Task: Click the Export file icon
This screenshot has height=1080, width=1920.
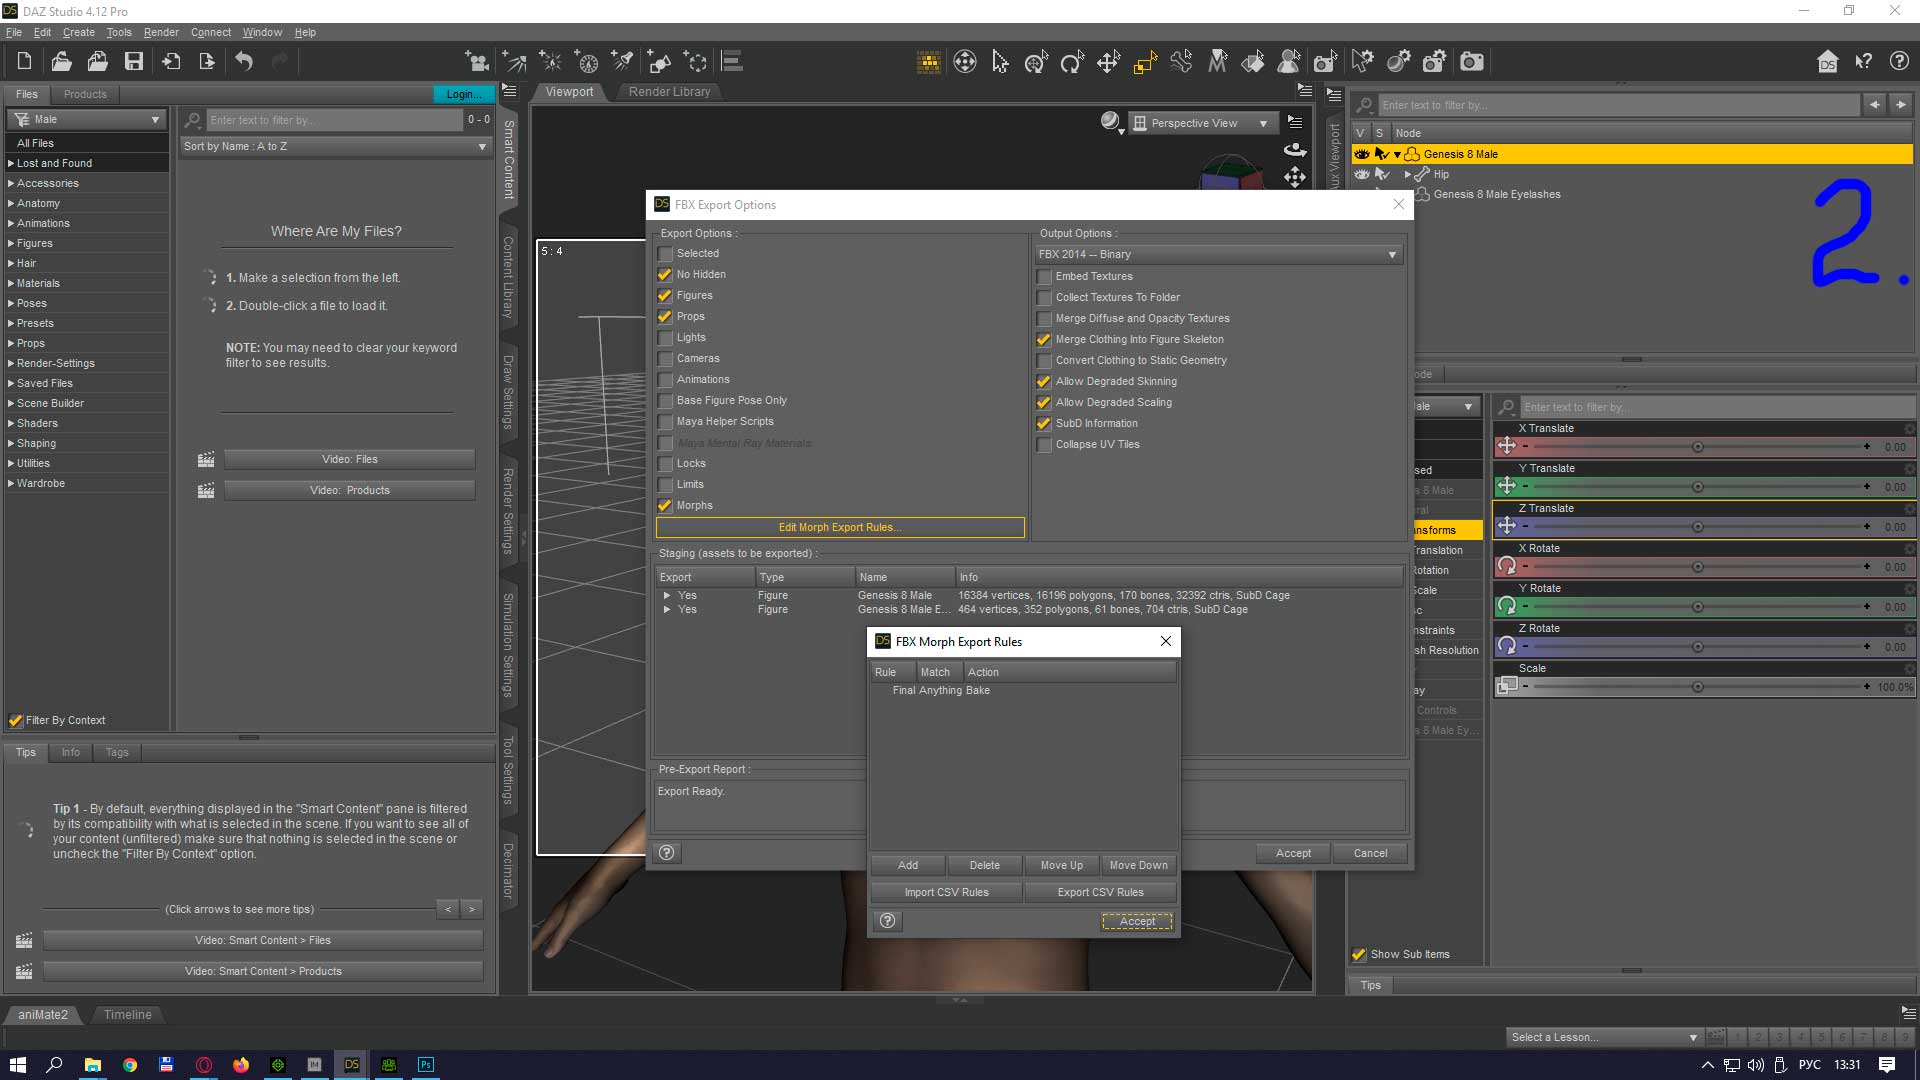Action: [207, 62]
